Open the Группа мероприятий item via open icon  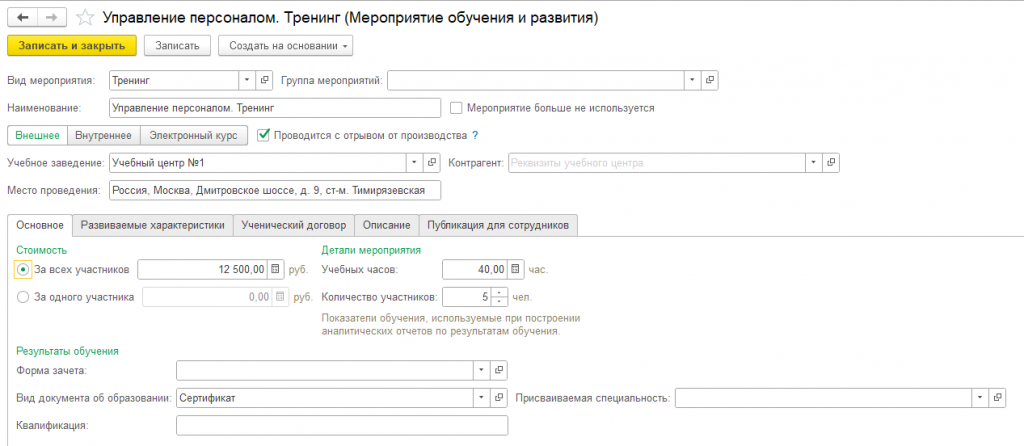[709, 80]
